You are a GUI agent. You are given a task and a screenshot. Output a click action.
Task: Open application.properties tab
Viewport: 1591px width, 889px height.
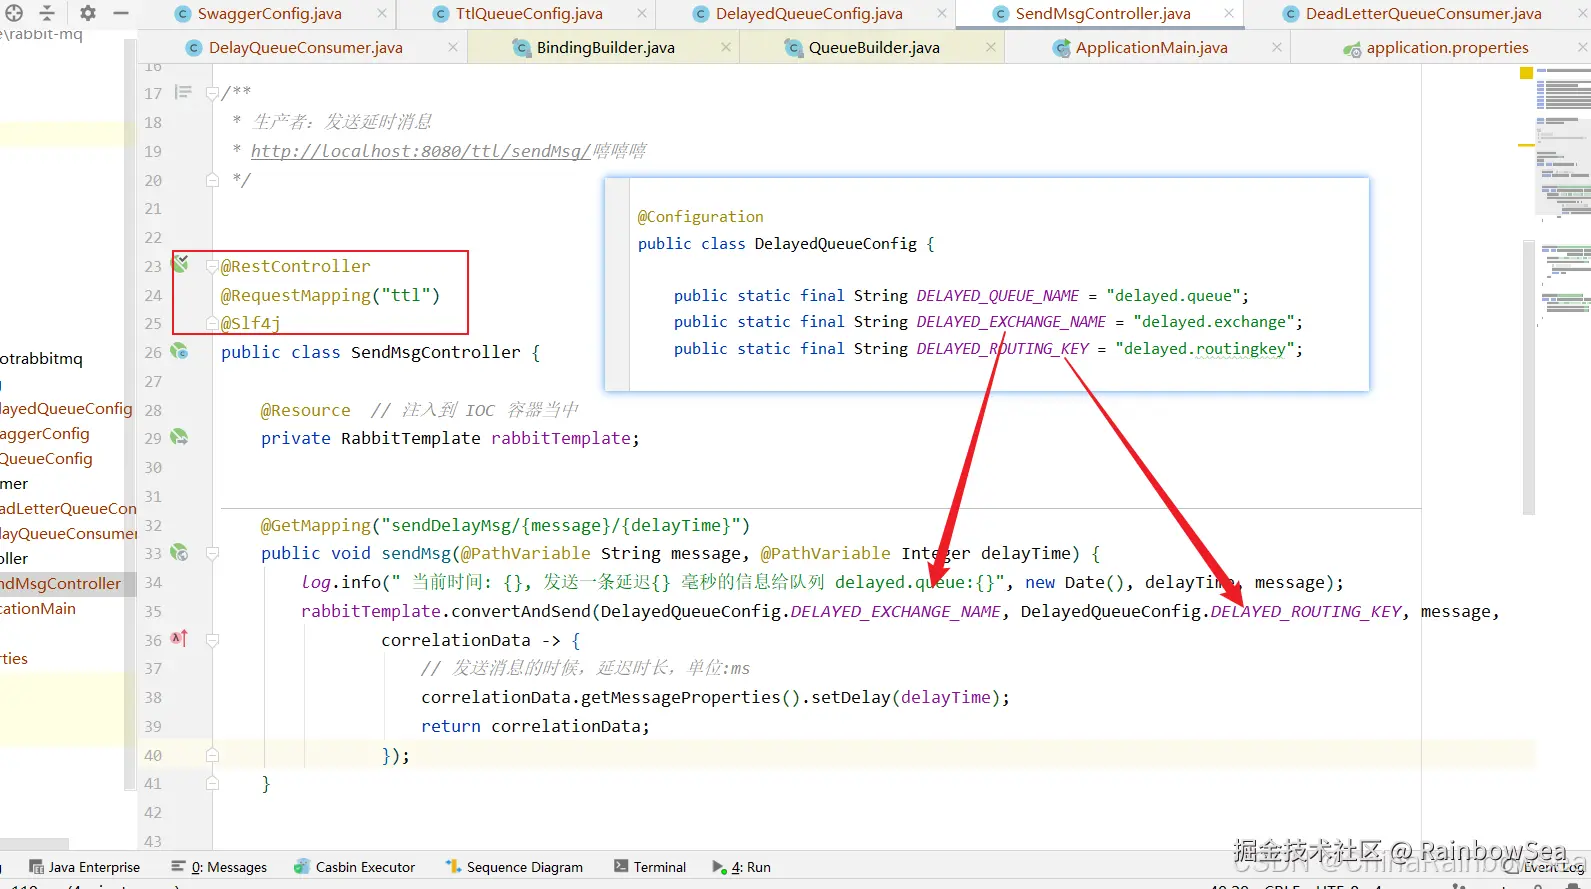pos(1447,48)
